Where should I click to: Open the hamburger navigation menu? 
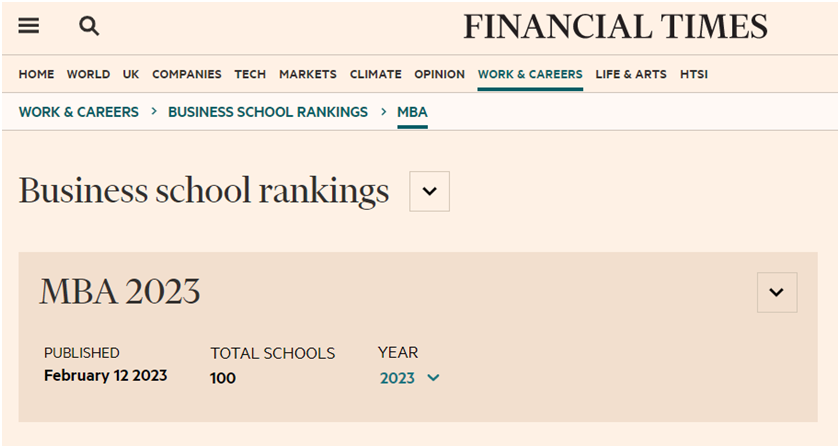(29, 27)
